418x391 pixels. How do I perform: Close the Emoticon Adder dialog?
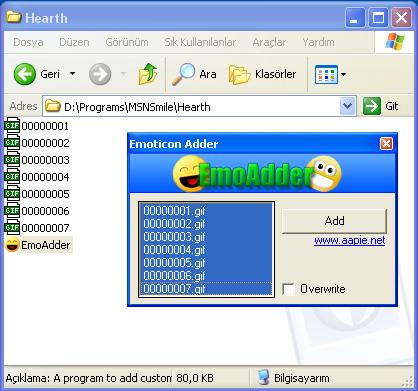coord(386,144)
